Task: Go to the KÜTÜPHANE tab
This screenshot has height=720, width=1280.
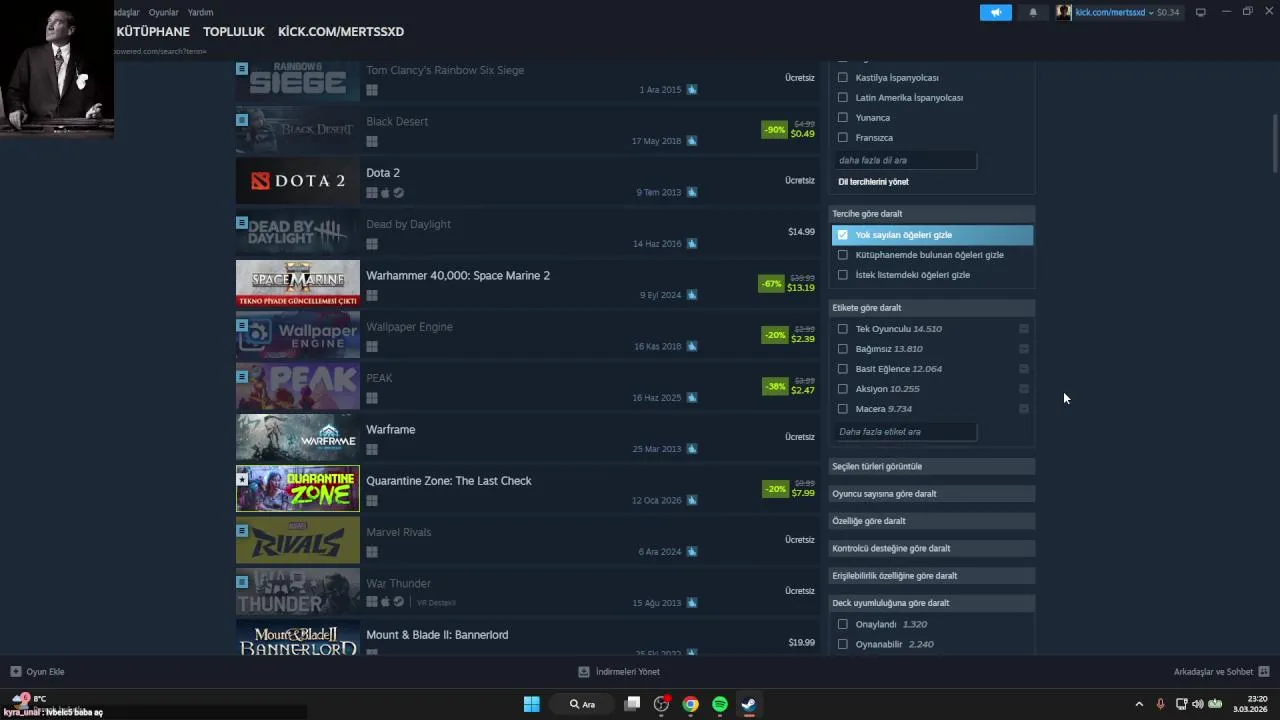Action: 153,32
